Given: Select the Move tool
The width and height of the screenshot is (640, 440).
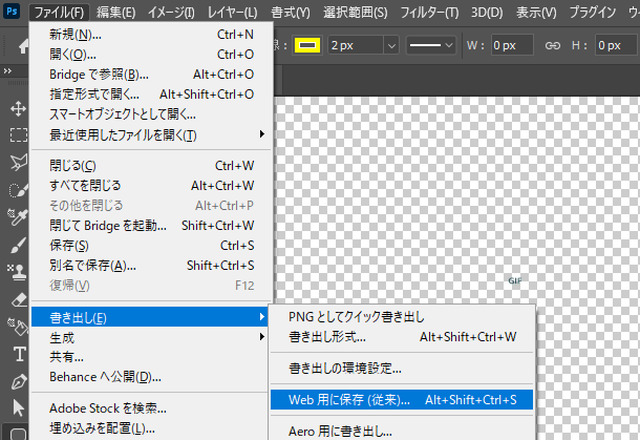Looking at the screenshot, I should pyautogui.click(x=18, y=109).
